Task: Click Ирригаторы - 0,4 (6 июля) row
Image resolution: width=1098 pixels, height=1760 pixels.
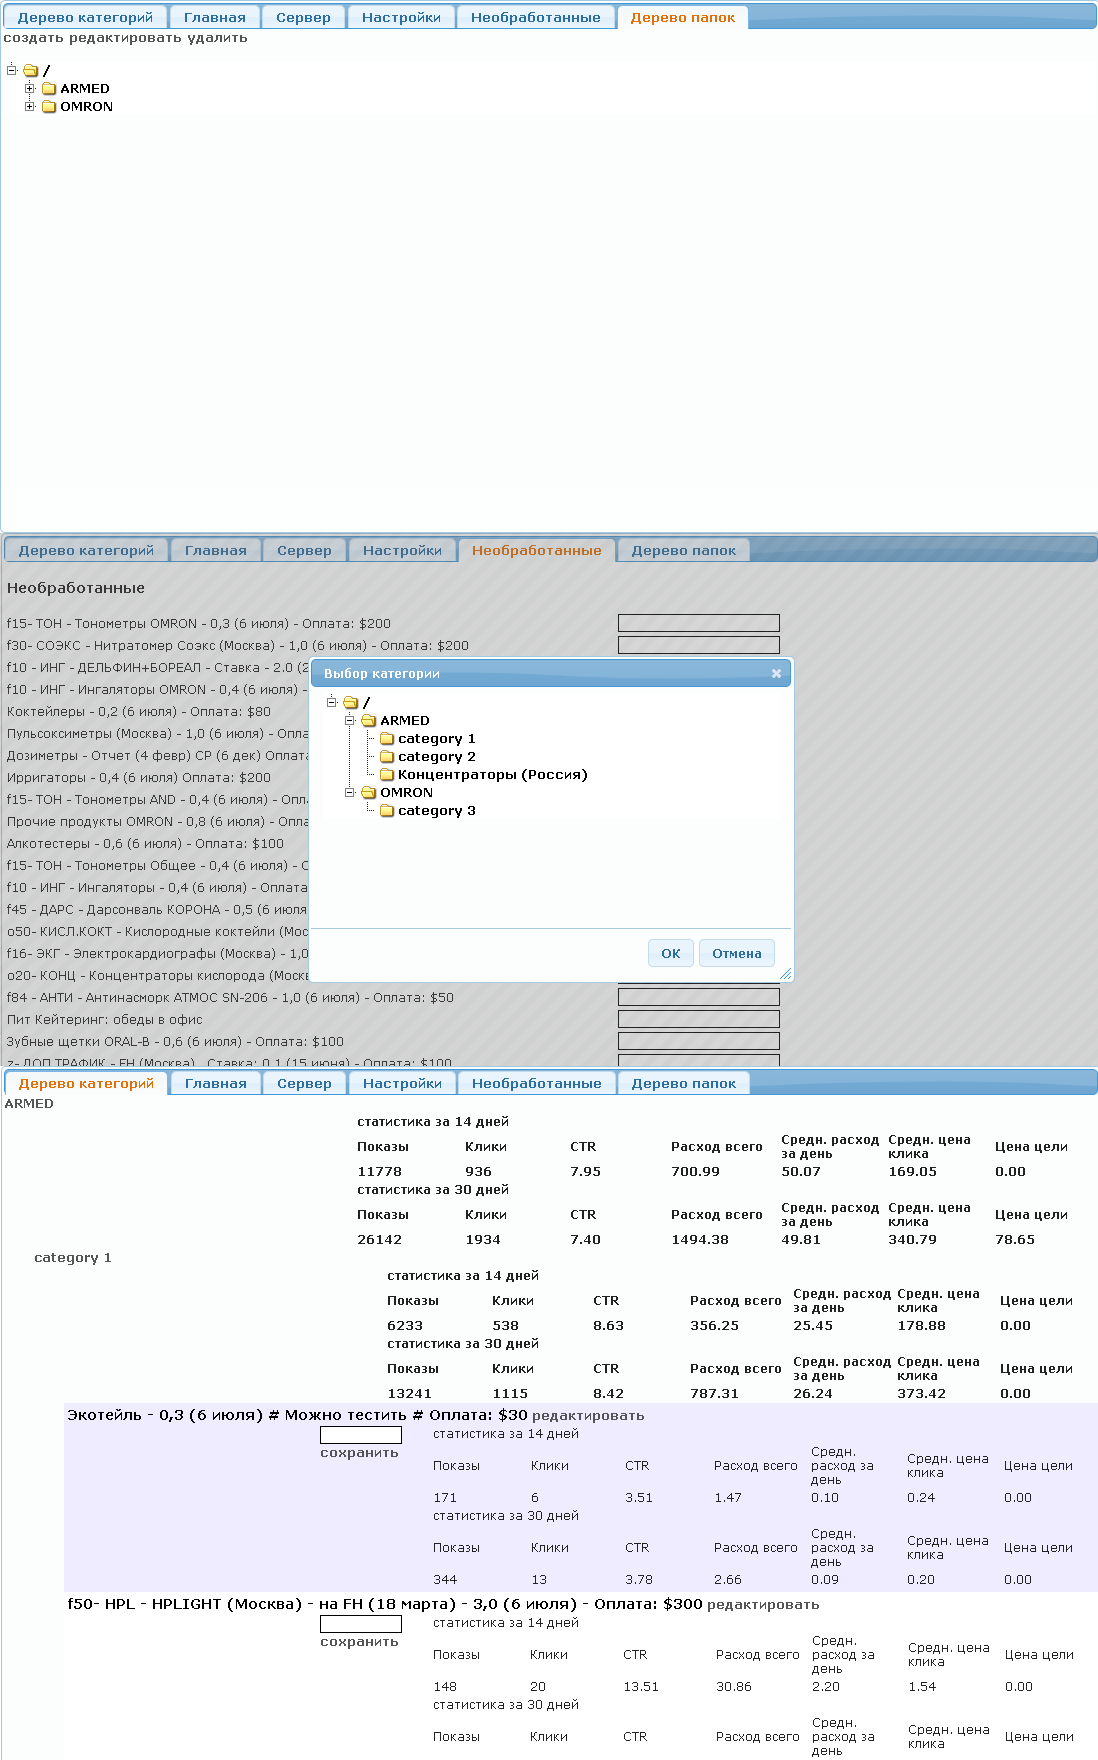Action: point(139,778)
